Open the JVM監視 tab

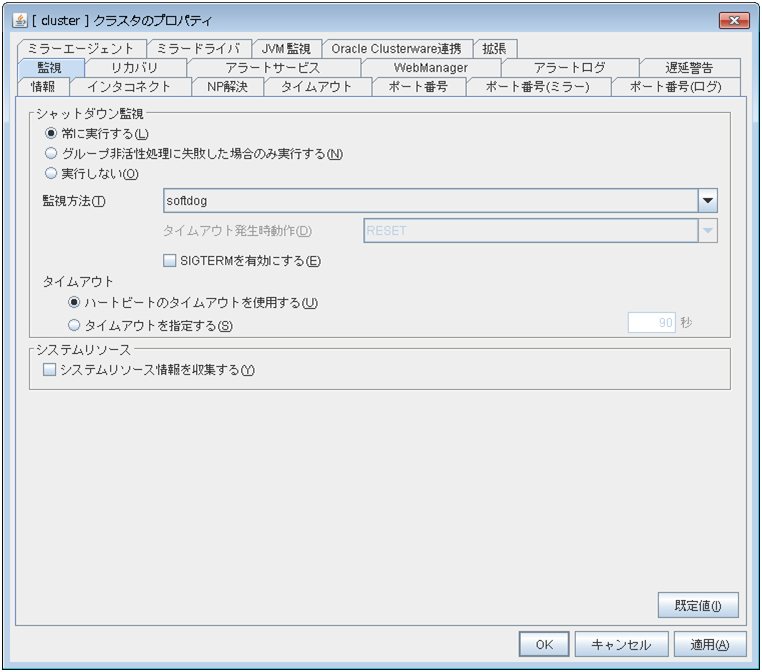click(287, 49)
